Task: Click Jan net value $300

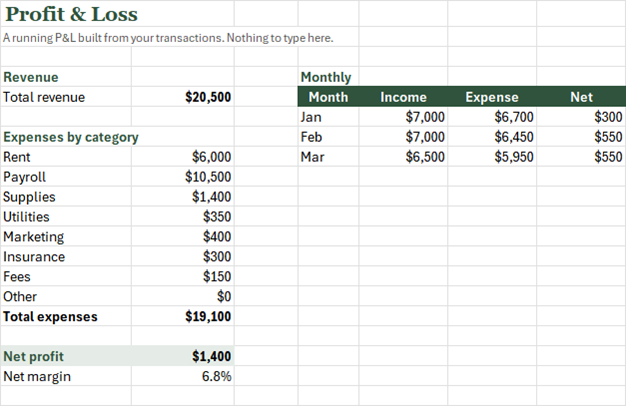Action: (608, 117)
